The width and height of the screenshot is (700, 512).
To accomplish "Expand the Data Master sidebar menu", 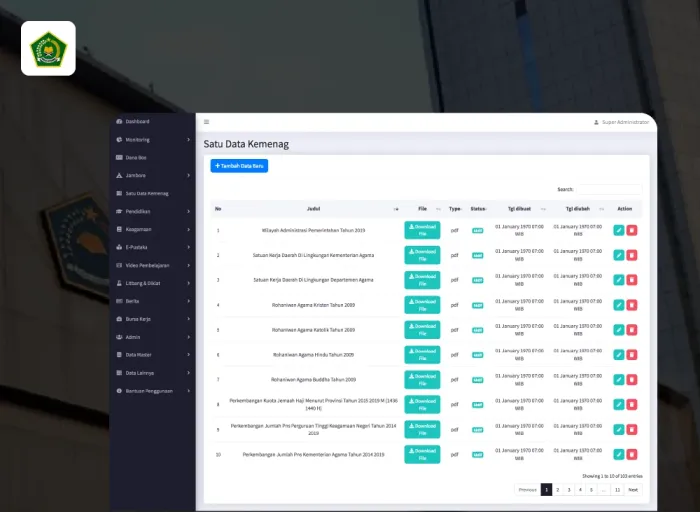I will pyautogui.click(x=153, y=355).
